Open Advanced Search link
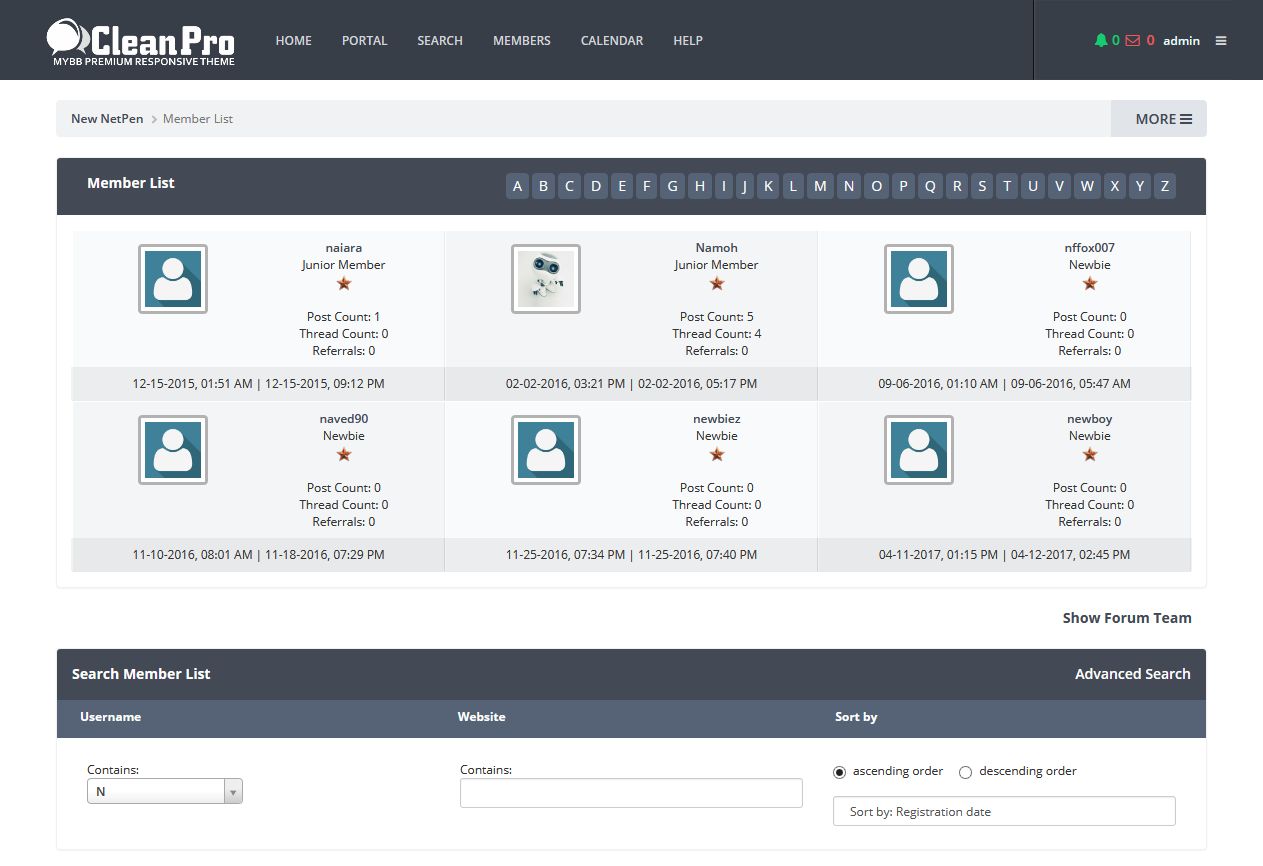 (x=1132, y=674)
